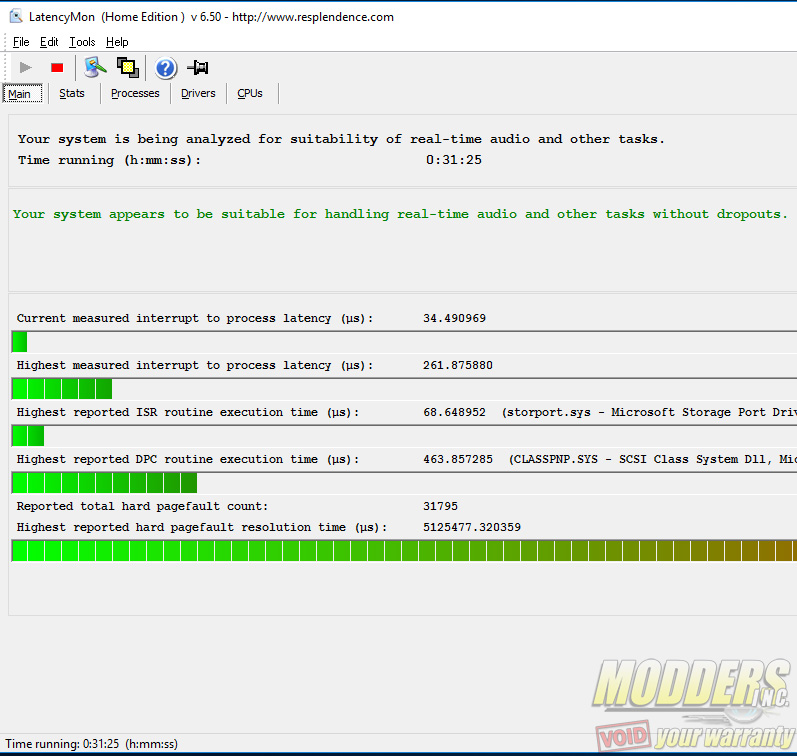Click the CLASSPNP.SYS driver name text
The image size is (797, 756).
tap(556, 459)
